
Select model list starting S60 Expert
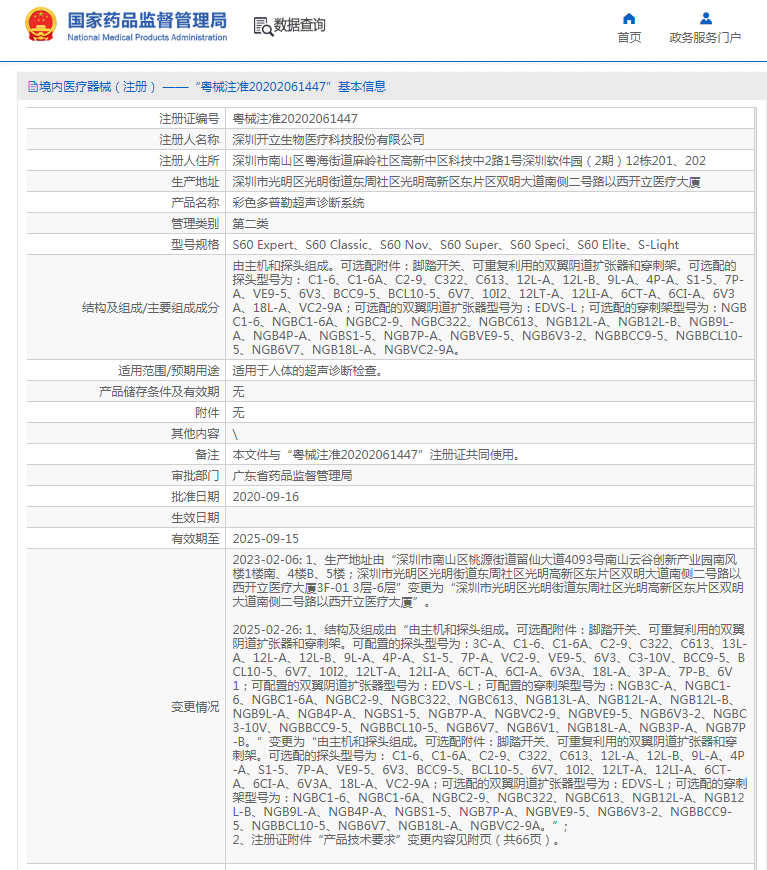(x=456, y=245)
